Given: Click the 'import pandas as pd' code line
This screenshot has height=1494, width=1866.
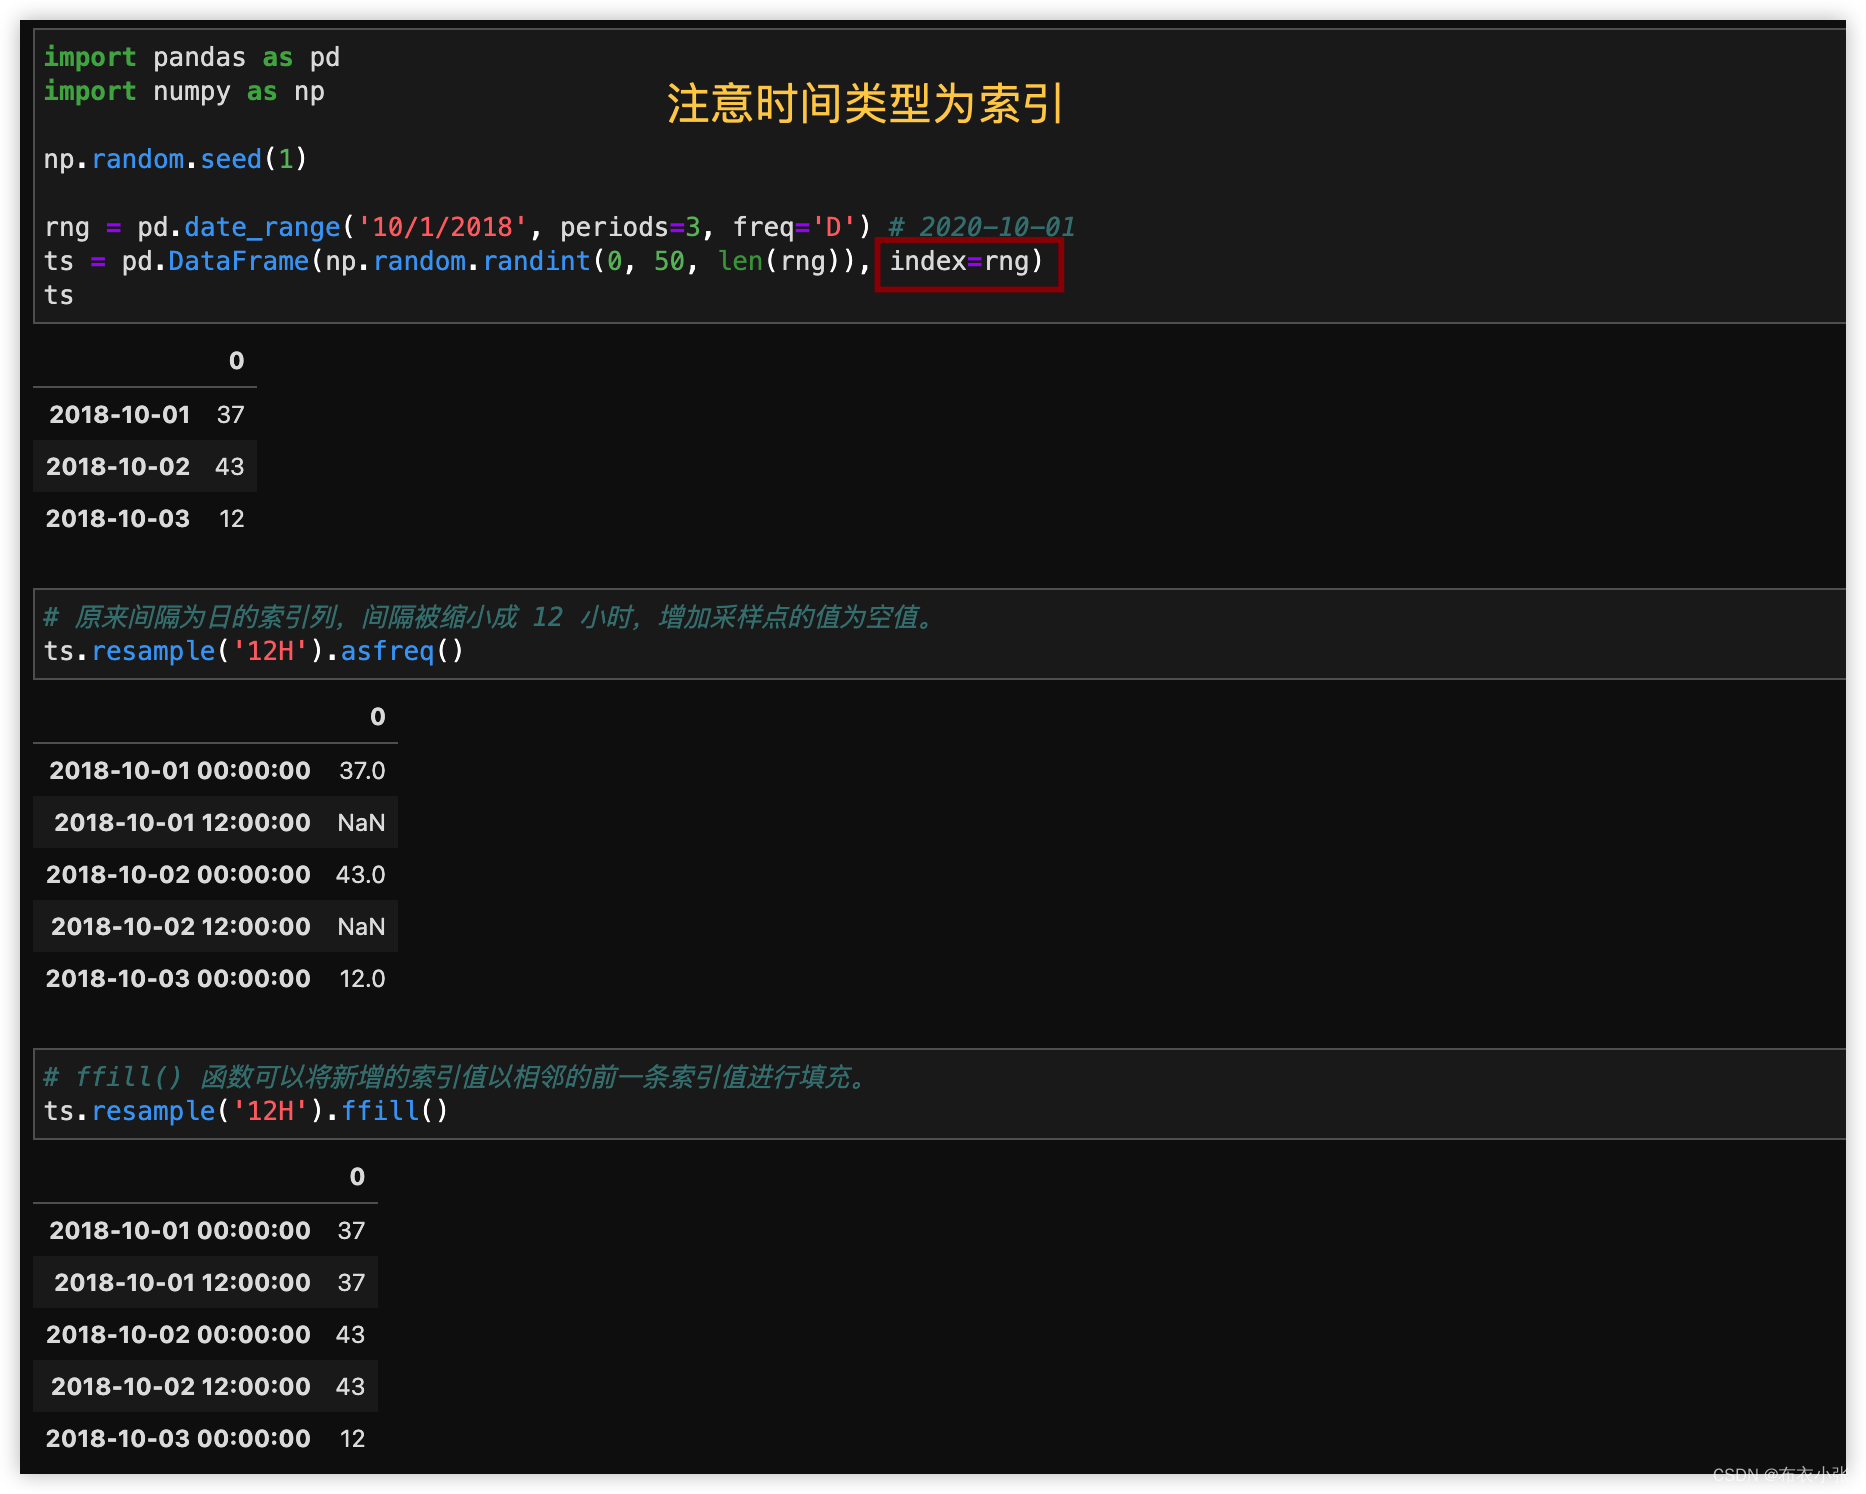Looking at the screenshot, I should click(192, 57).
